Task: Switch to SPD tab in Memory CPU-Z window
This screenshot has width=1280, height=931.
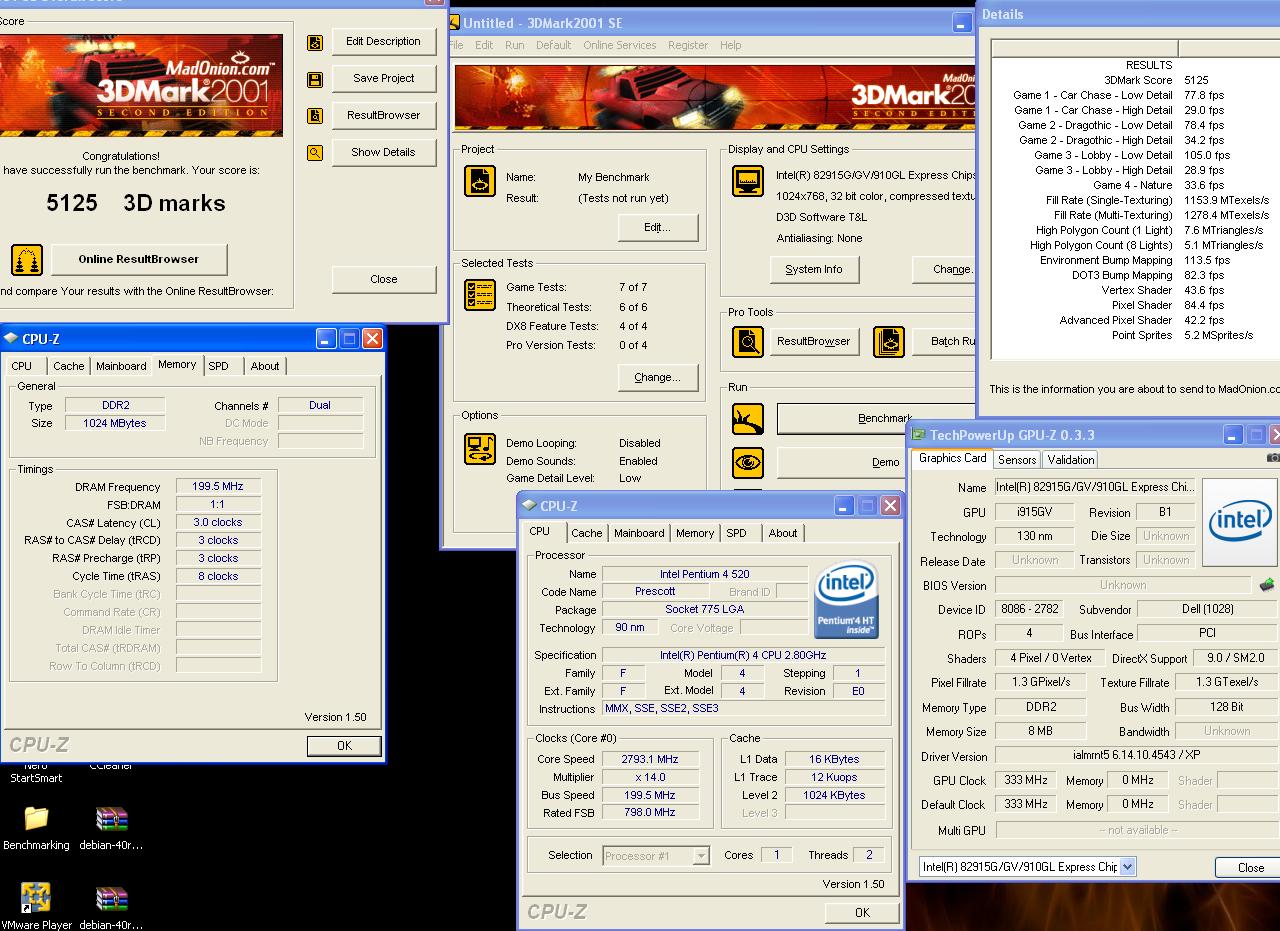Action: coord(218,366)
